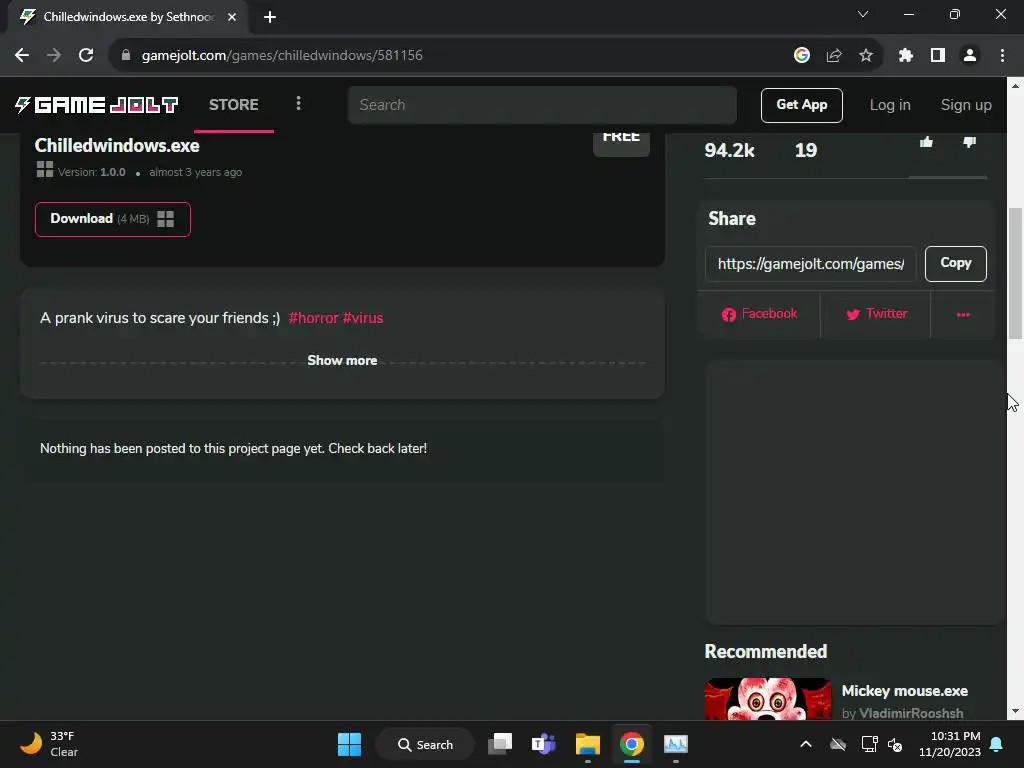Image resolution: width=1024 pixels, height=768 pixels.
Task: Open Chrome extensions puzzle icon
Action: 905,56
